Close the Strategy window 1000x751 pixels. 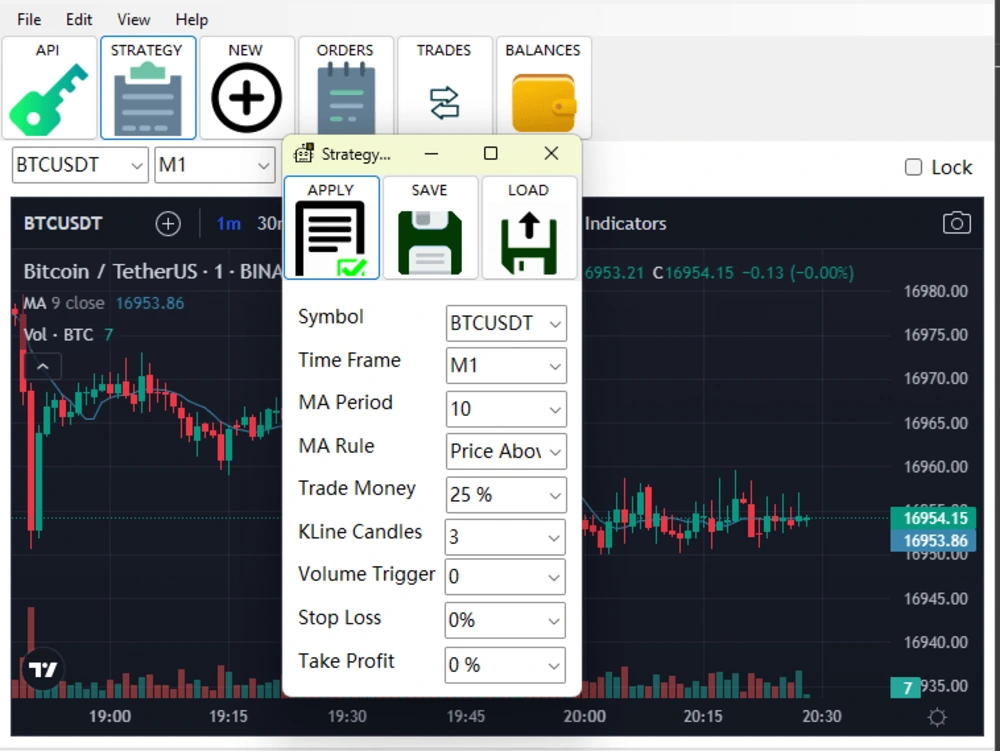pos(551,154)
